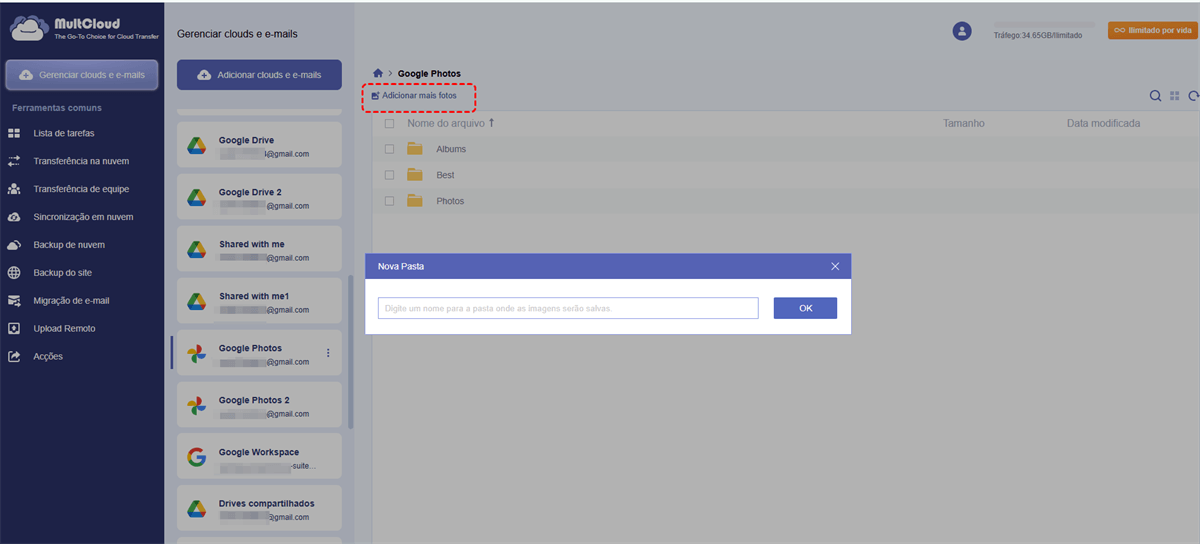
Task: Open Google Photos three-dot options menu
Action: tap(328, 353)
